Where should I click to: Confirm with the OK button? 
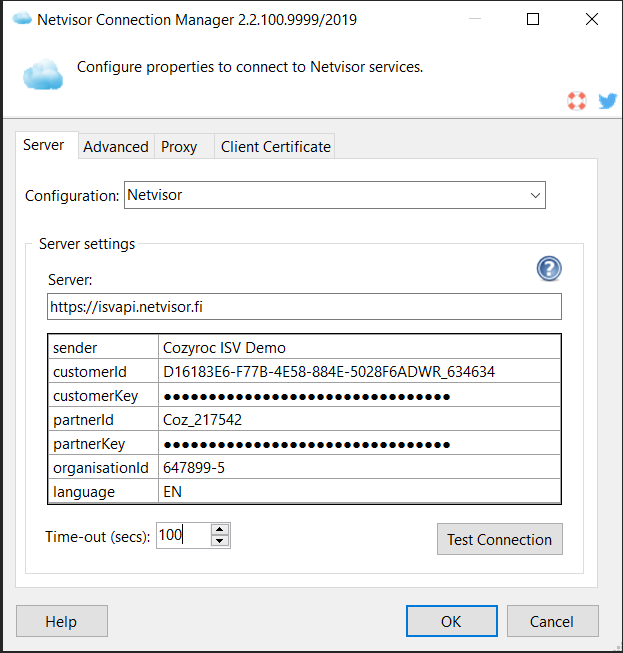coord(451,621)
